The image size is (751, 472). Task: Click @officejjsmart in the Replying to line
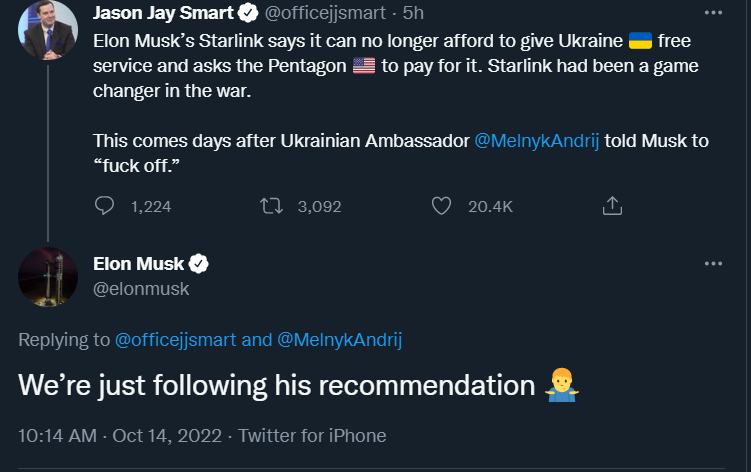coord(176,340)
